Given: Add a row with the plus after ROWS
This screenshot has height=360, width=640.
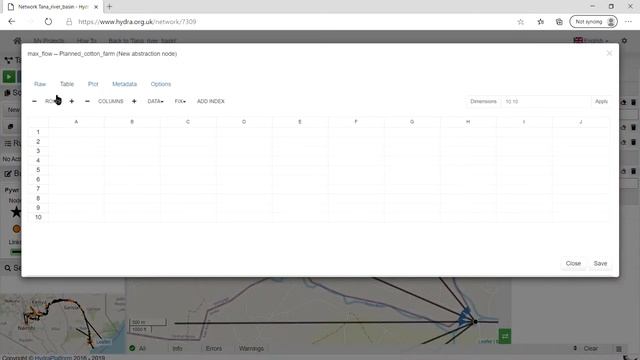Looking at the screenshot, I should click(71, 101).
